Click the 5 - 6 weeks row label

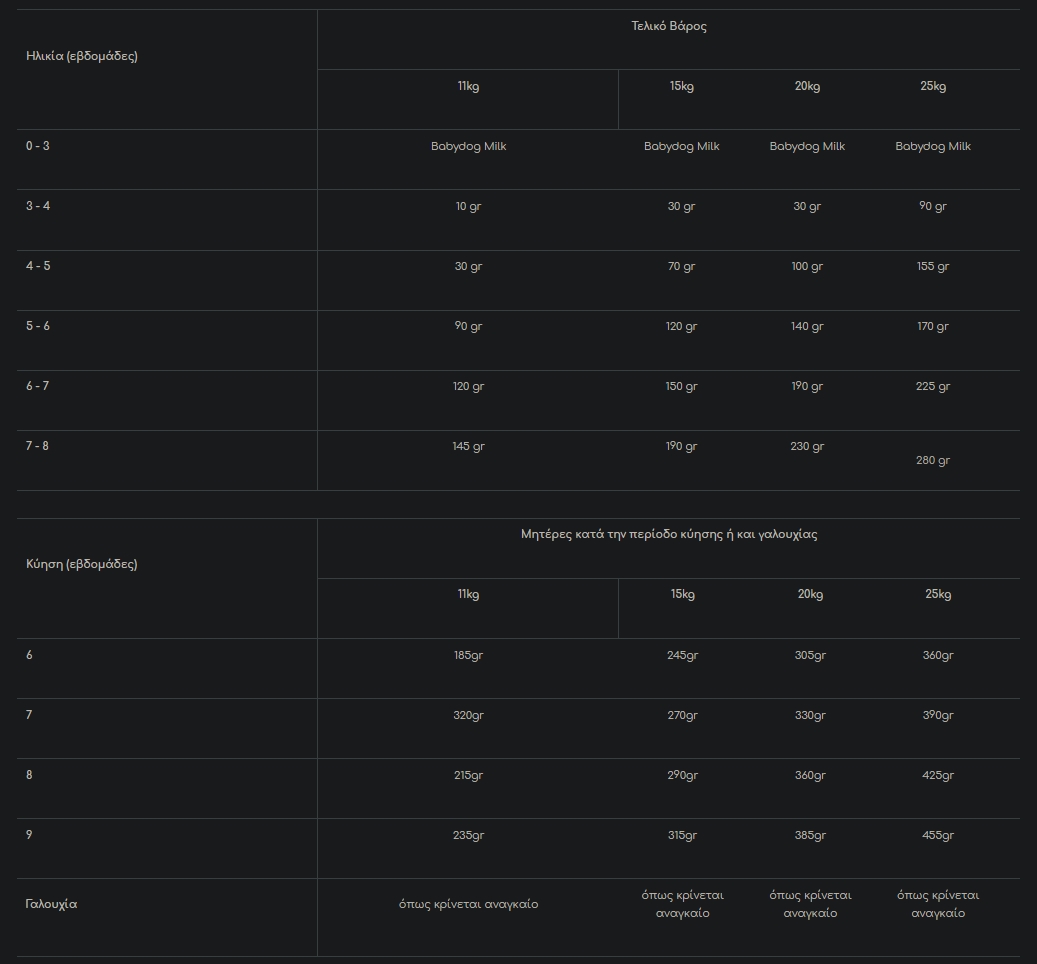[38, 326]
